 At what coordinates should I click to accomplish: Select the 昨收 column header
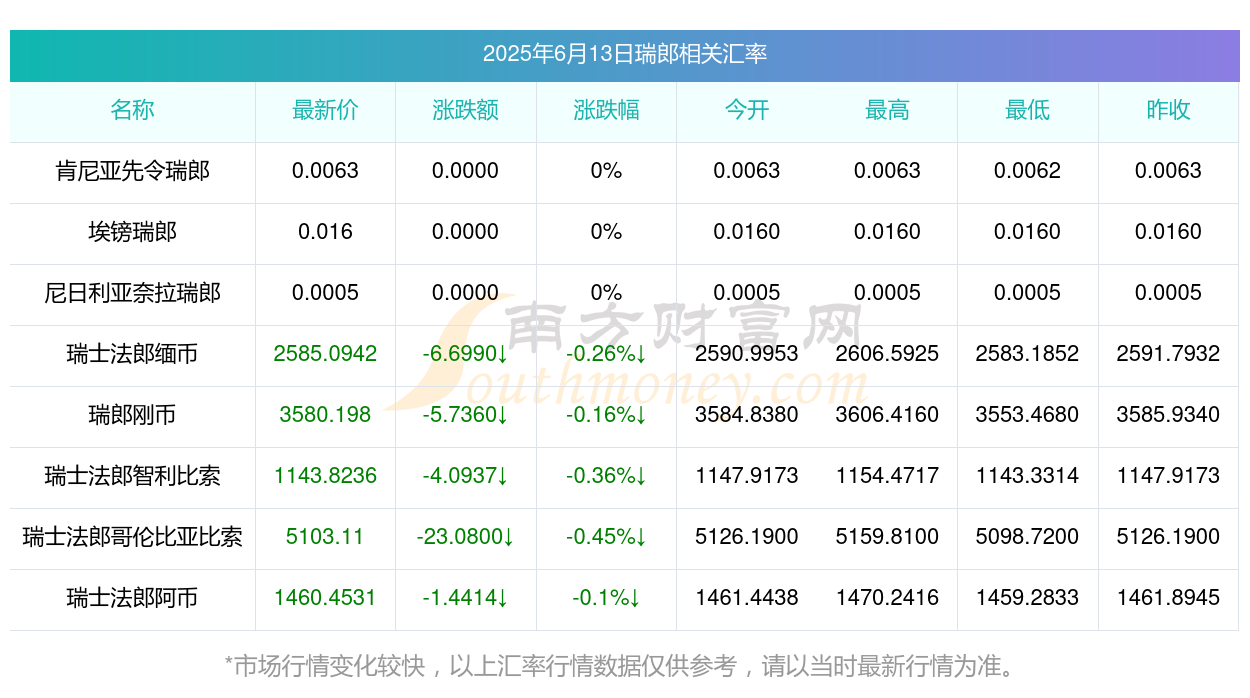[1168, 110]
